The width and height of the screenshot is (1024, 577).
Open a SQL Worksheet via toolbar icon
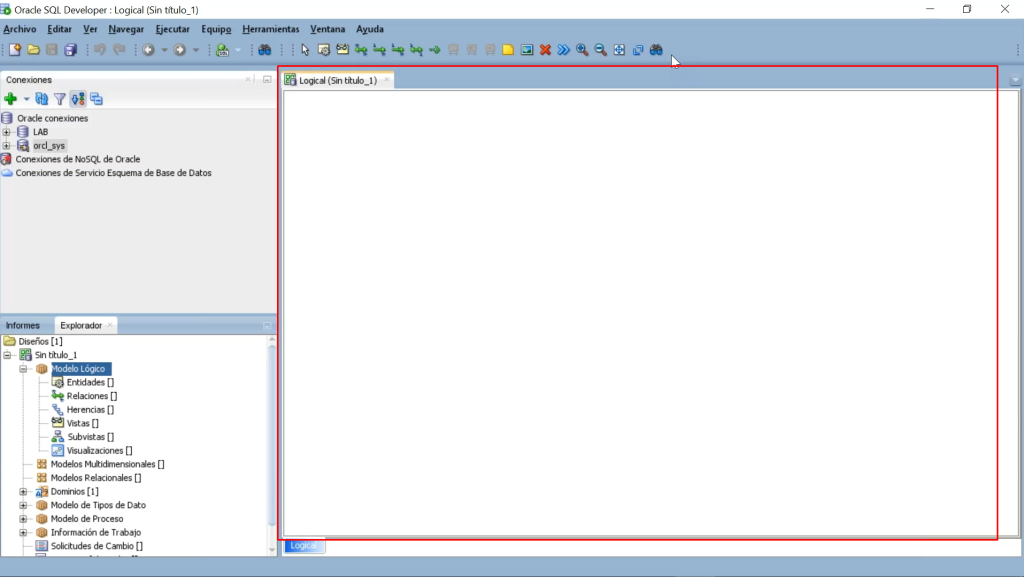click(x=223, y=50)
